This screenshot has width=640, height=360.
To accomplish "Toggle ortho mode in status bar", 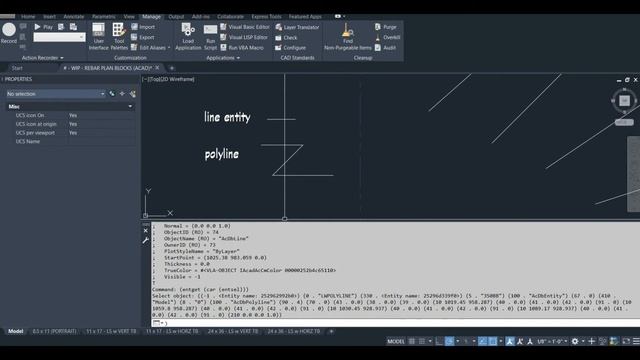I will [439, 341].
